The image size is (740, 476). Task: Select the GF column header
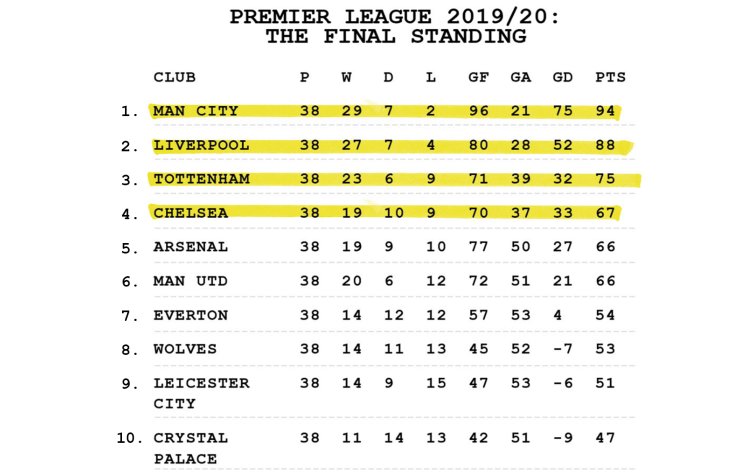pyautogui.click(x=479, y=77)
